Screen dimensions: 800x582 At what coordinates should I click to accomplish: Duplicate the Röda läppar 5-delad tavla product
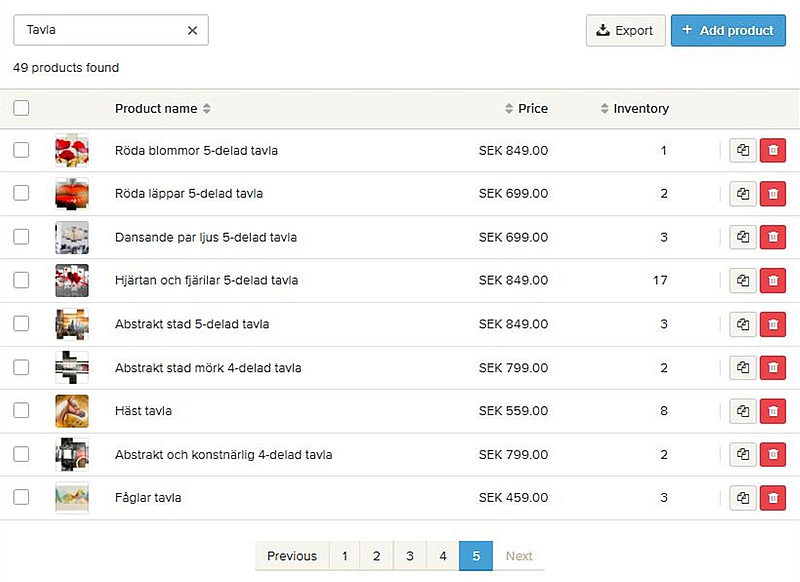coord(743,194)
